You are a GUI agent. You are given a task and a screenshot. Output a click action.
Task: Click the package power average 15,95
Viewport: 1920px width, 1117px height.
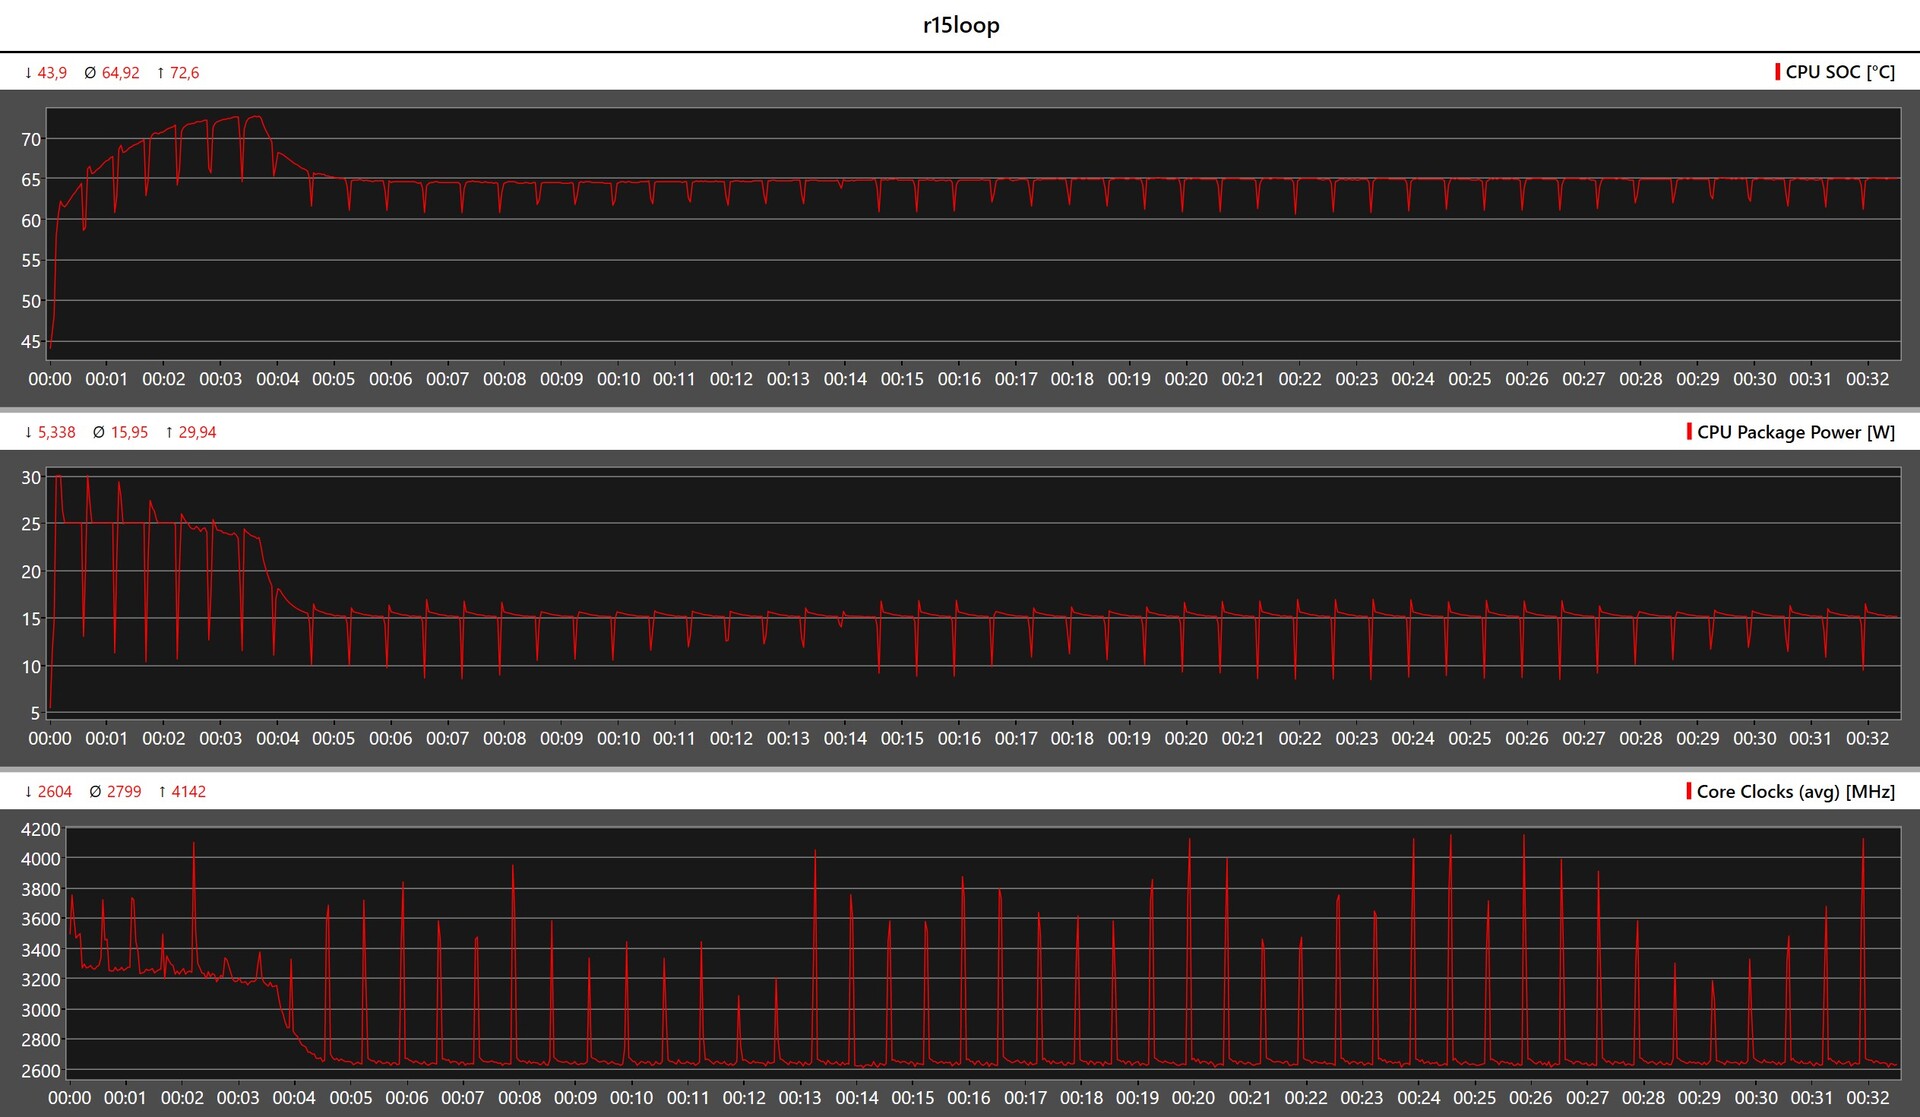pos(129,432)
